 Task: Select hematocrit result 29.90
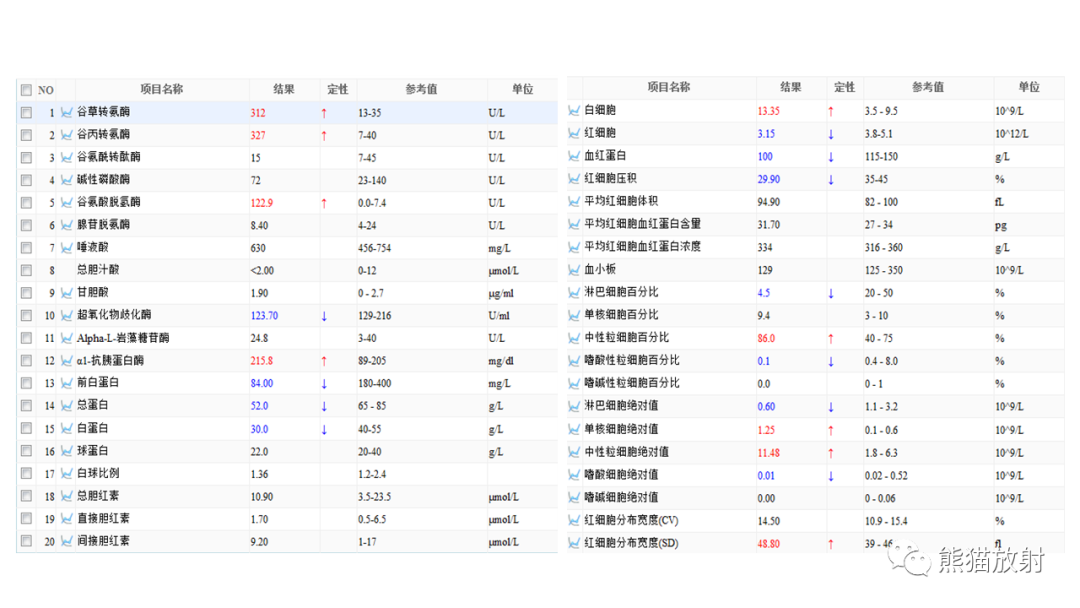(x=769, y=179)
